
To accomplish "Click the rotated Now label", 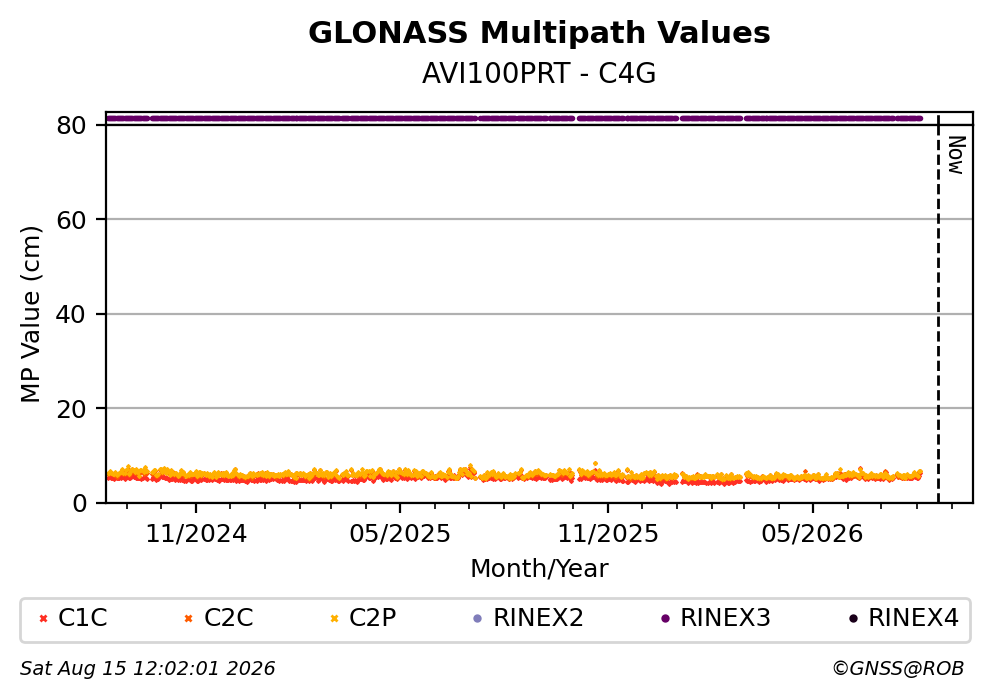I will (x=957, y=155).
